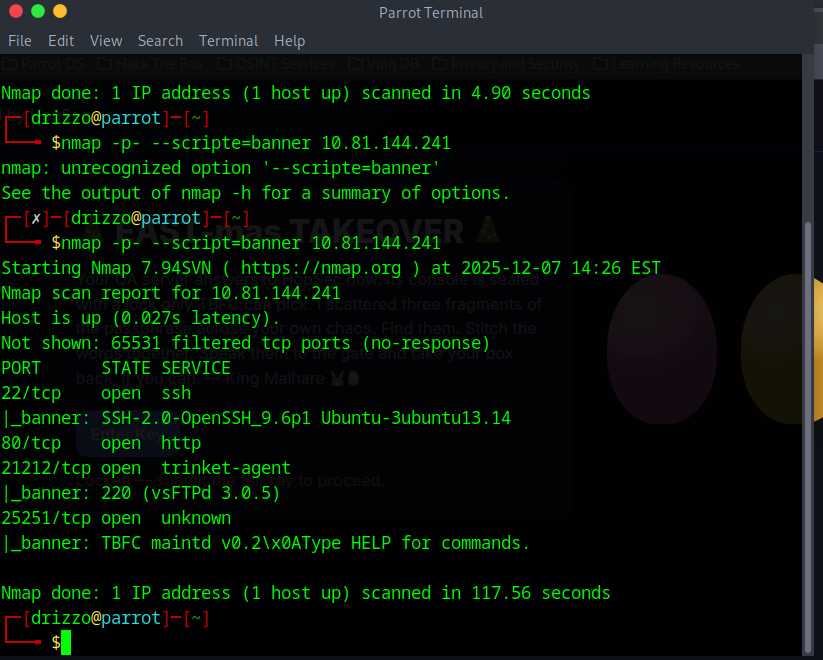The width and height of the screenshot is (823, 660).
Task: Click the 'See the output of nmap -h' line
Action: [x=256, y=193]
